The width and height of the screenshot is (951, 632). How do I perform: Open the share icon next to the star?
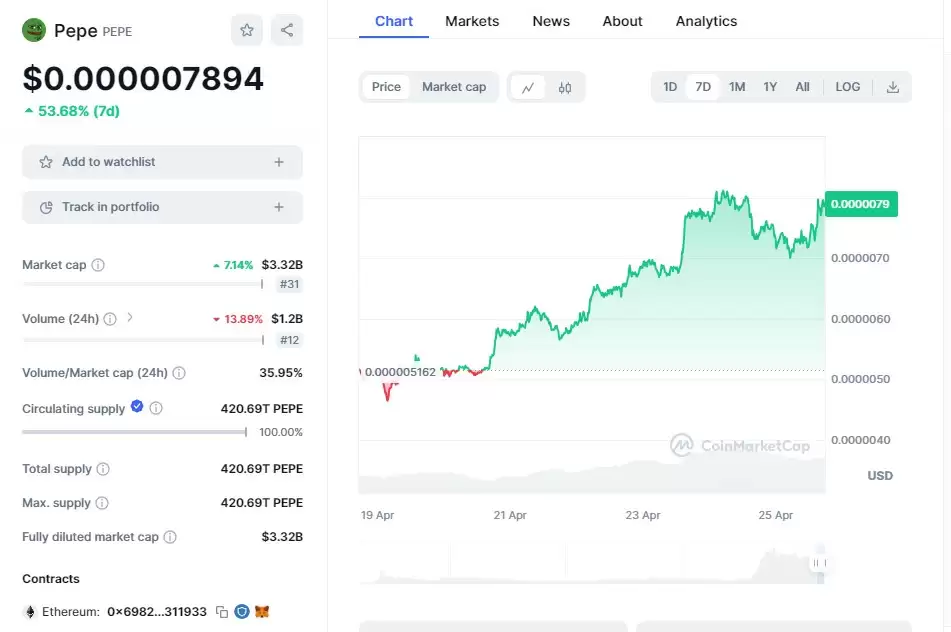pyautogui.click(x=287, y=30)
